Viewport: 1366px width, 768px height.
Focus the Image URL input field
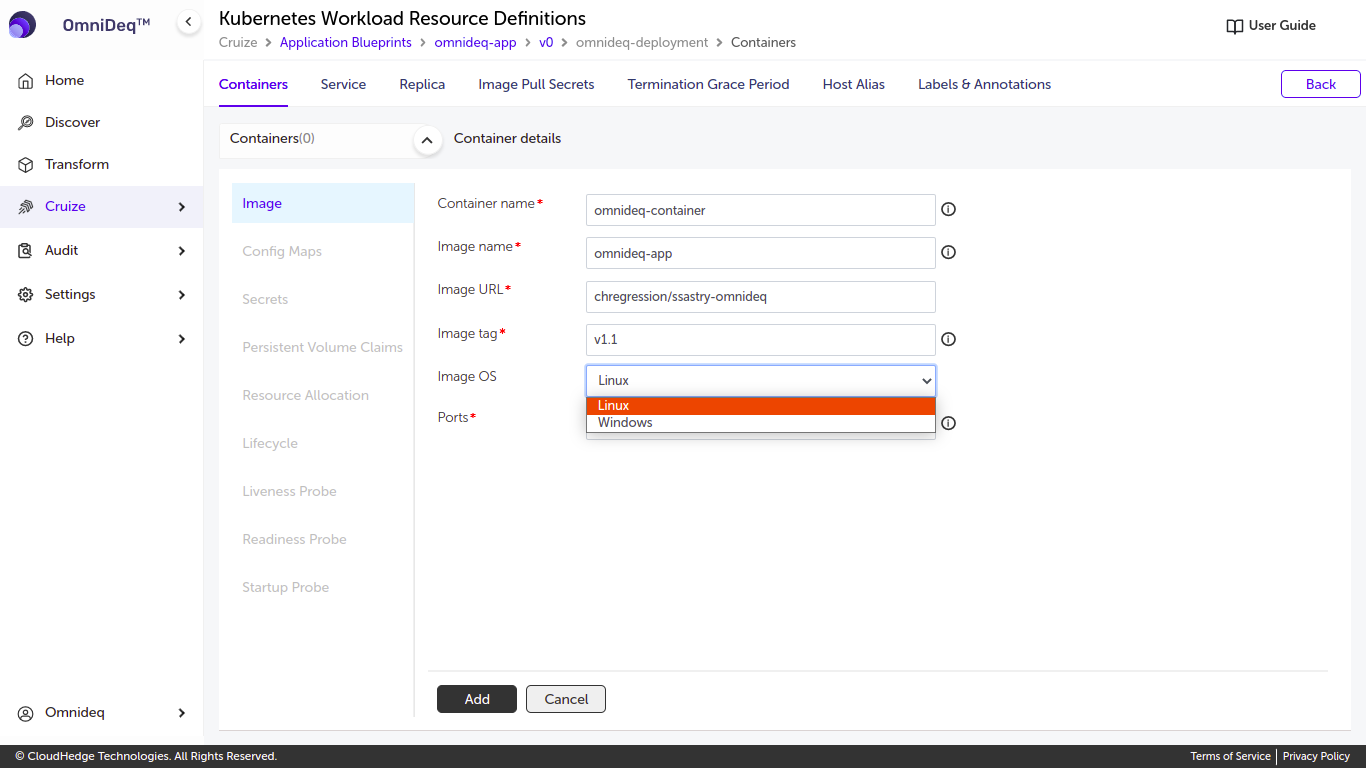tap(761, 296)
